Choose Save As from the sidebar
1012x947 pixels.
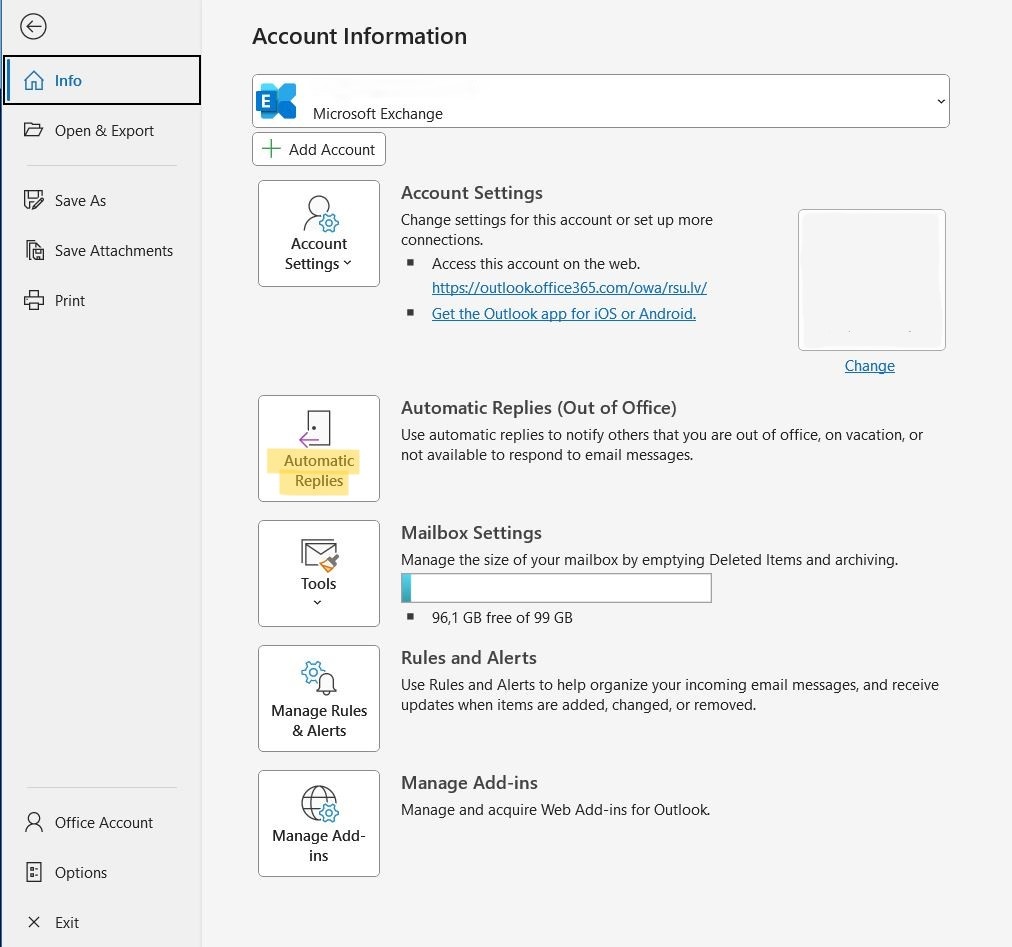click(102, 200)
